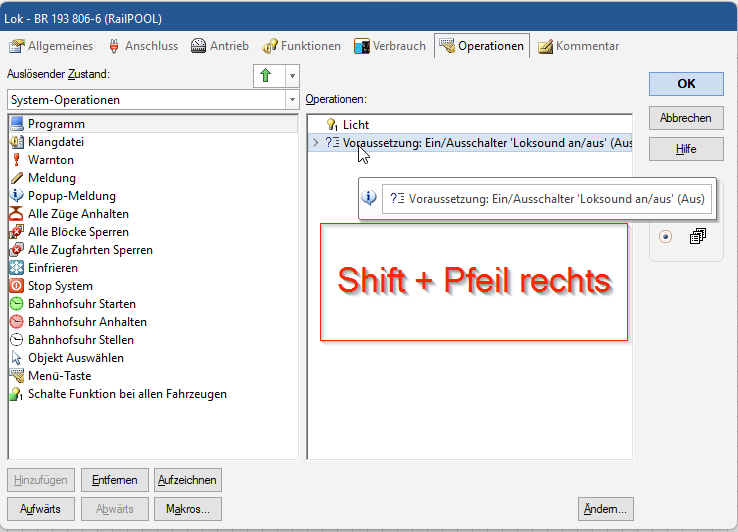Select the radio button below Hilfe
Image resolution: width=738 pixels, height=532 pixels.
coord(666,237)
